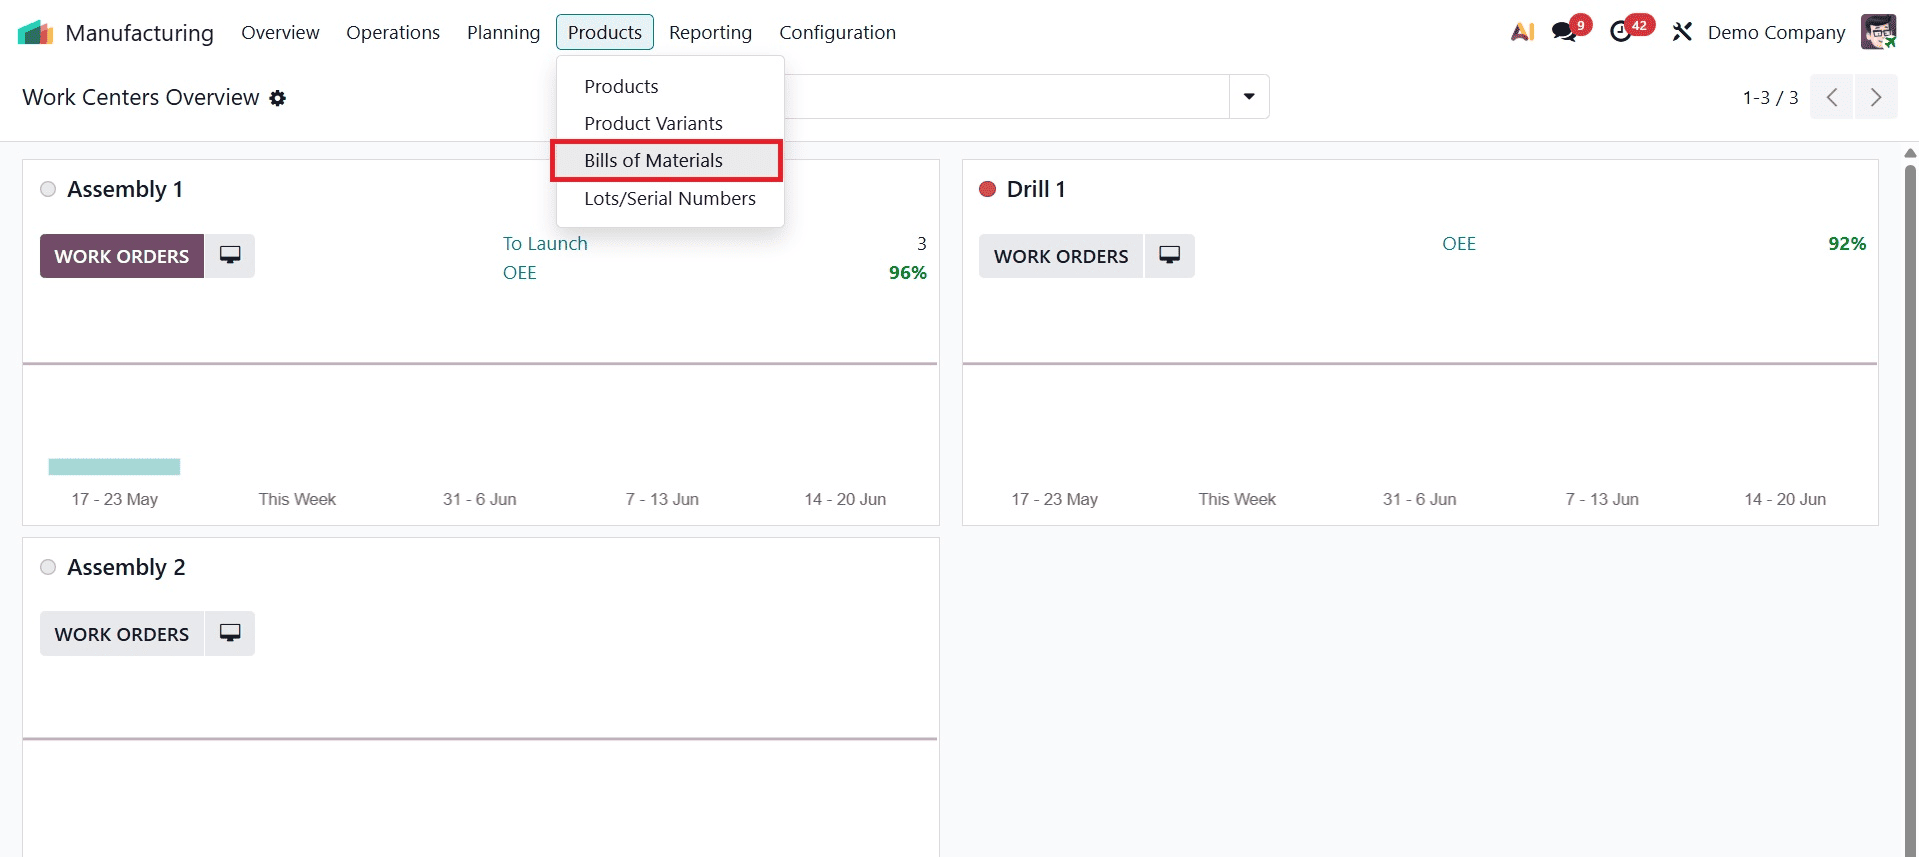Screen dimensions: 1919x857
Task: Click the Manufacturing app logo icon
Action: tap(35, 32)
